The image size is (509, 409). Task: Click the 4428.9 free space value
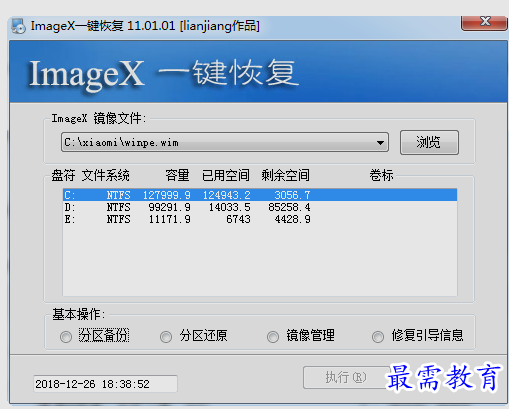[292, 219]
